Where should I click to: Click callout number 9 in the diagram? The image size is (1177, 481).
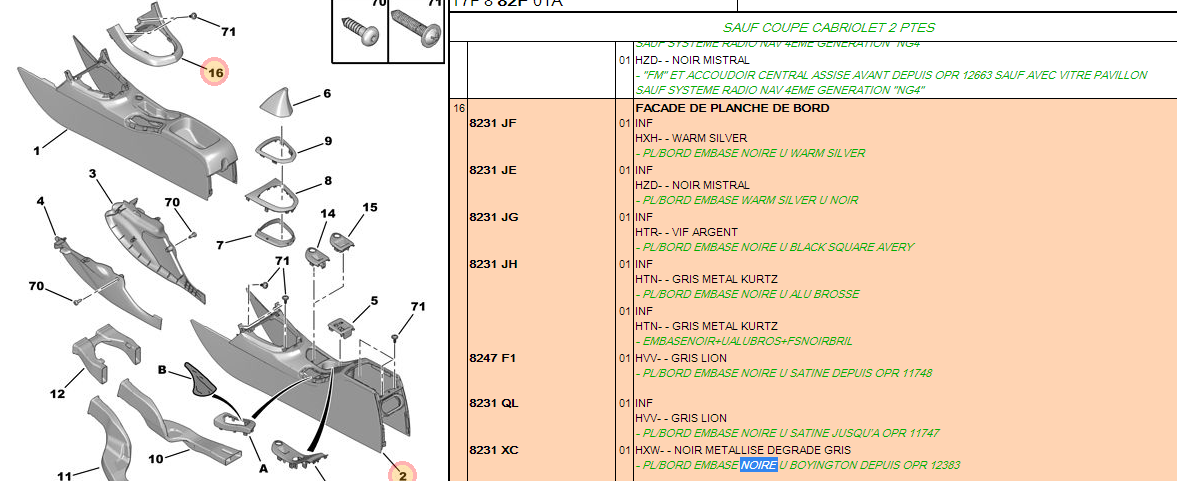327,141
